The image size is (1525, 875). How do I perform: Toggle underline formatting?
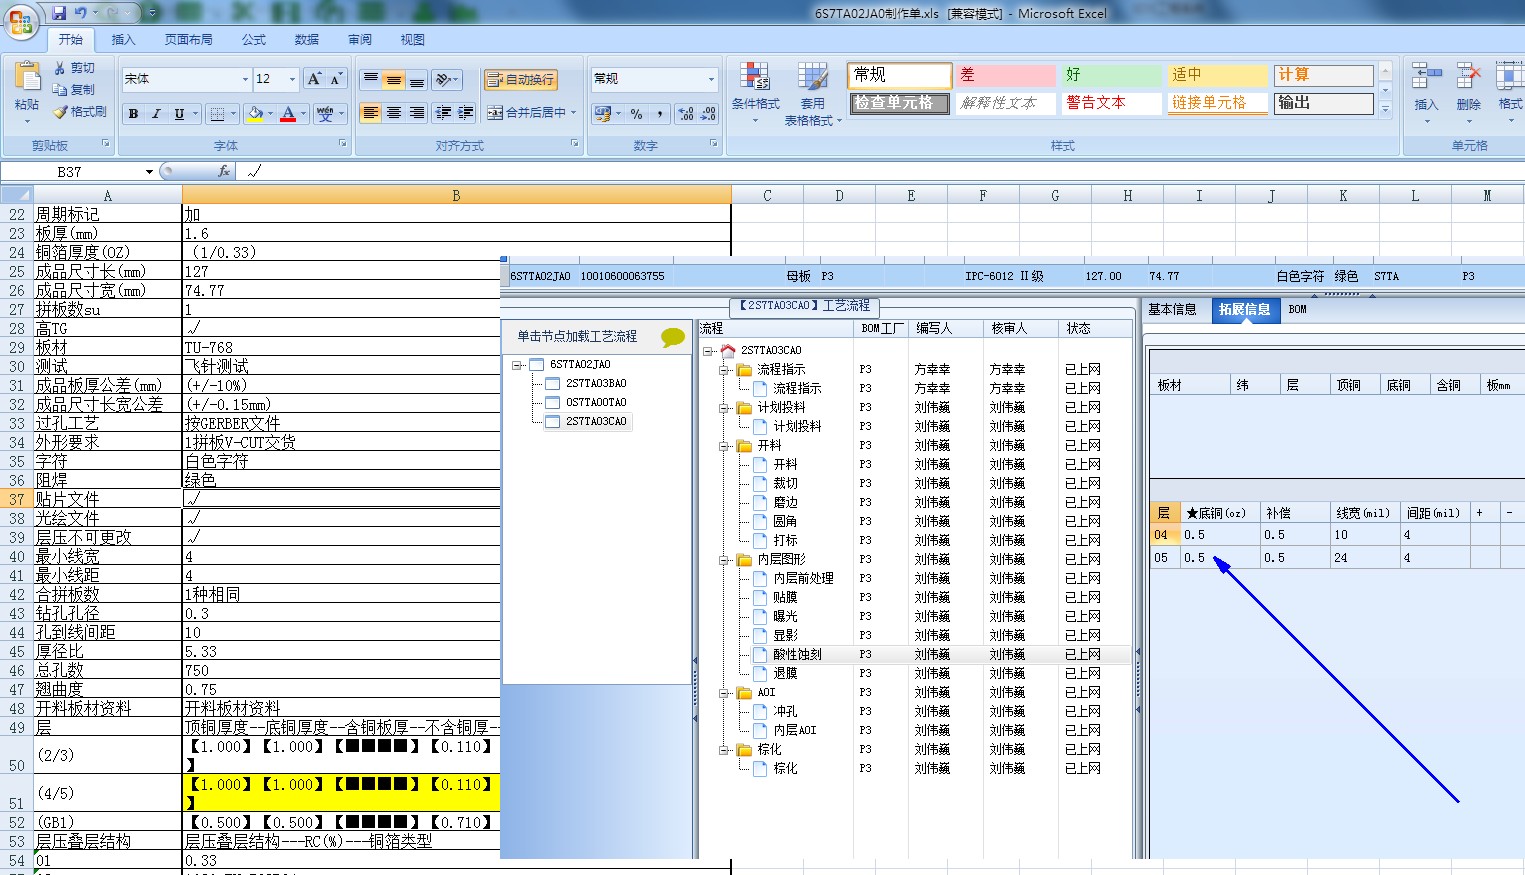click(x=179, y=114)
